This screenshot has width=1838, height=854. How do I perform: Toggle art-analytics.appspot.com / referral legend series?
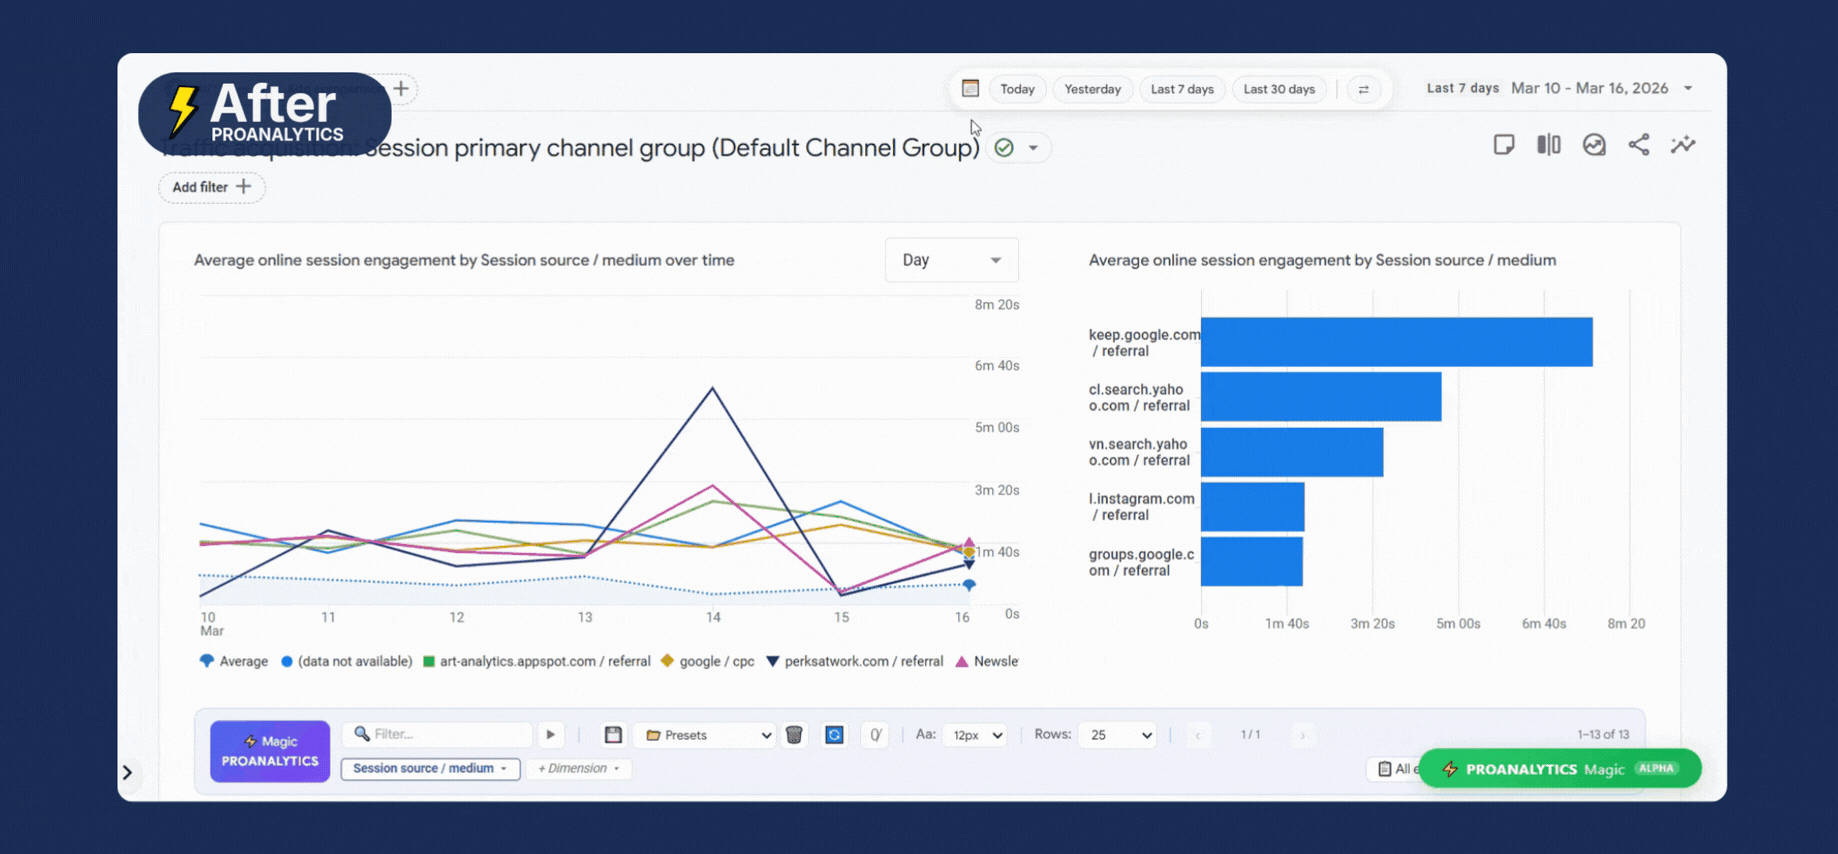pyautogui.click(x=536, y=661)
